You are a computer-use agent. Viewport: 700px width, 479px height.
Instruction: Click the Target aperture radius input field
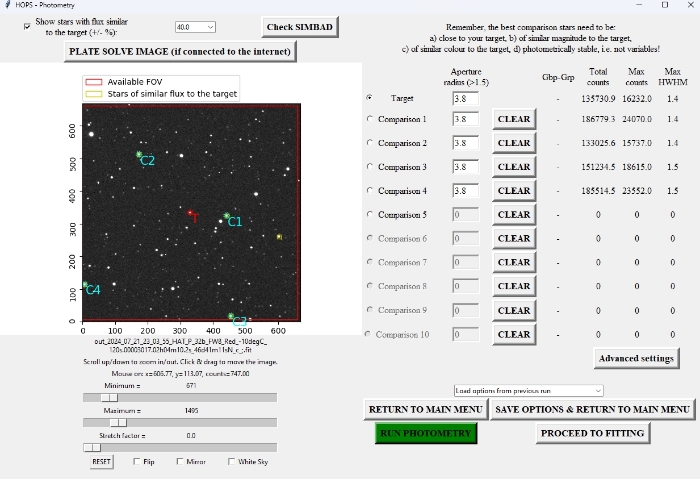click(x=465, y=99)
